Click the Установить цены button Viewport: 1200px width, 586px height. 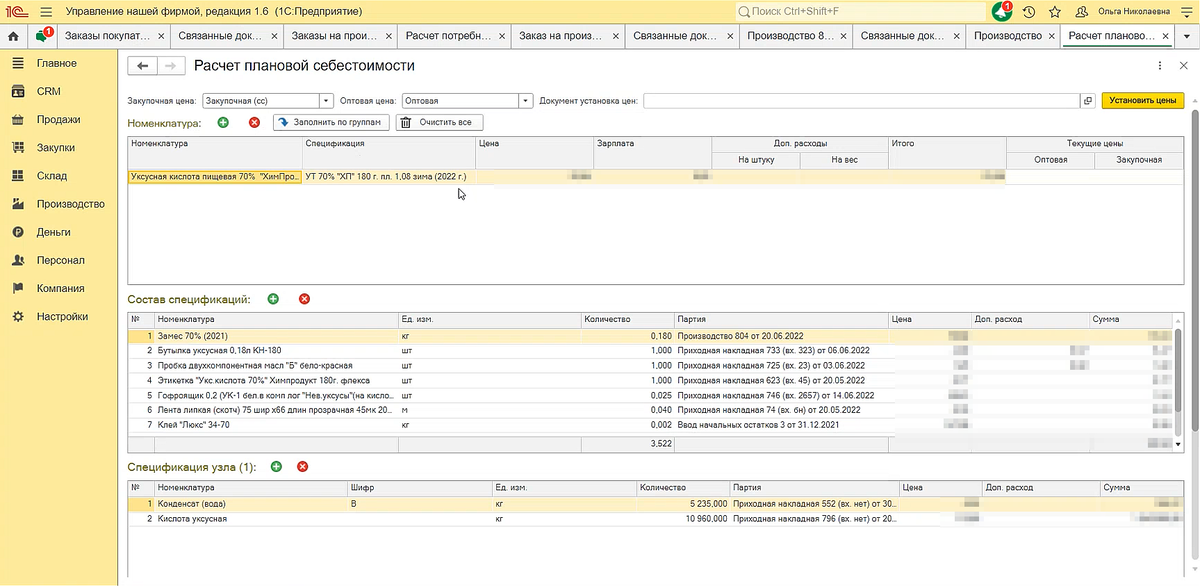click(1142, 100)
